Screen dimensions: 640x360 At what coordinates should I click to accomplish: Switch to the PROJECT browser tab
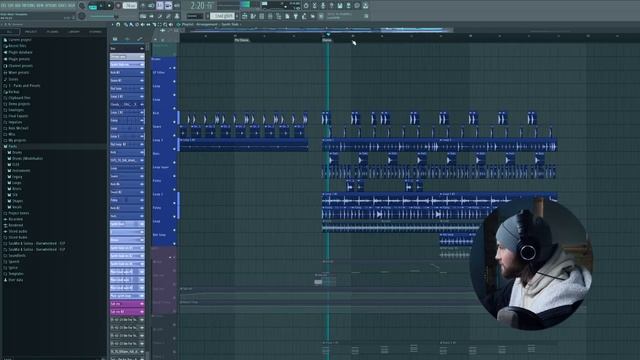tap(31, 31)
